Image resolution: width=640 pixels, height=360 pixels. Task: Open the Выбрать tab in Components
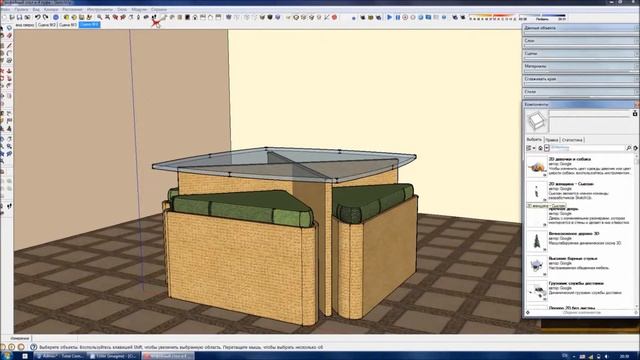point(534,140)
